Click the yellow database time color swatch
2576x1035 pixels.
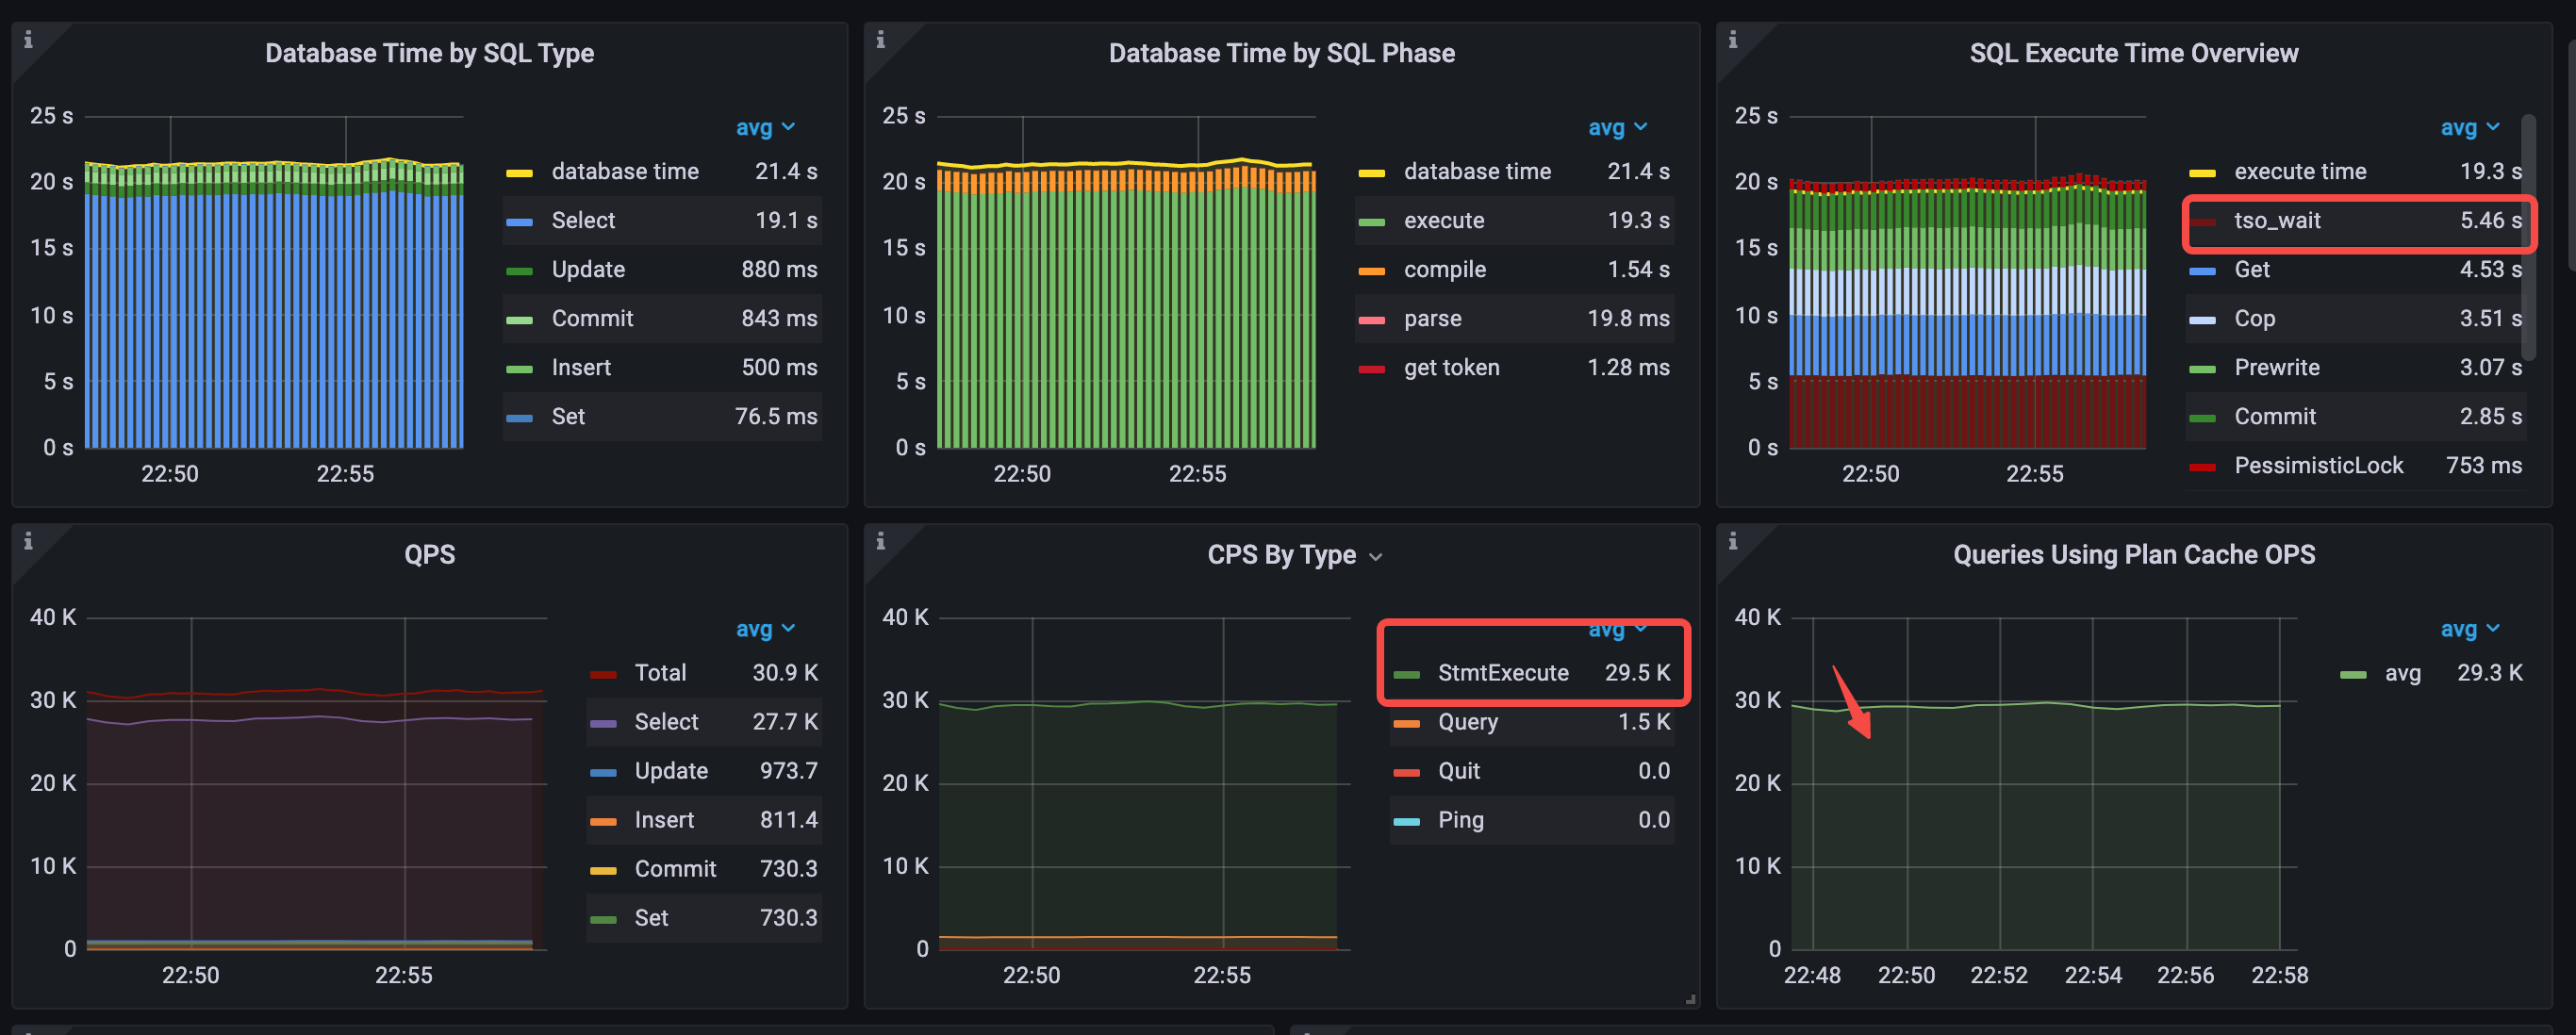[x=522, y=171]
